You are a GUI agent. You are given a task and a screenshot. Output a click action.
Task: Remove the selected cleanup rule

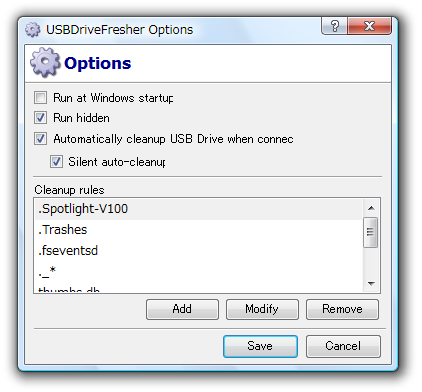tap(342, 309)
